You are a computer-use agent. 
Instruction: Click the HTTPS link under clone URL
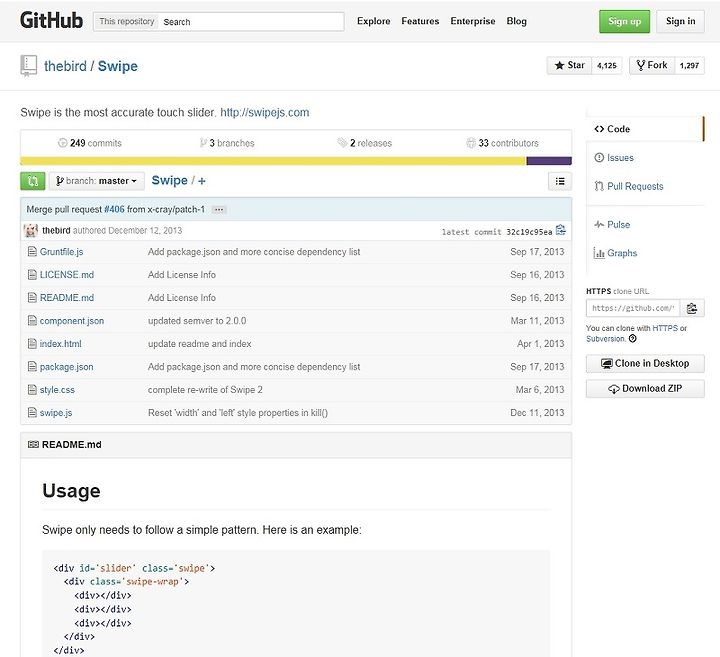665,328
